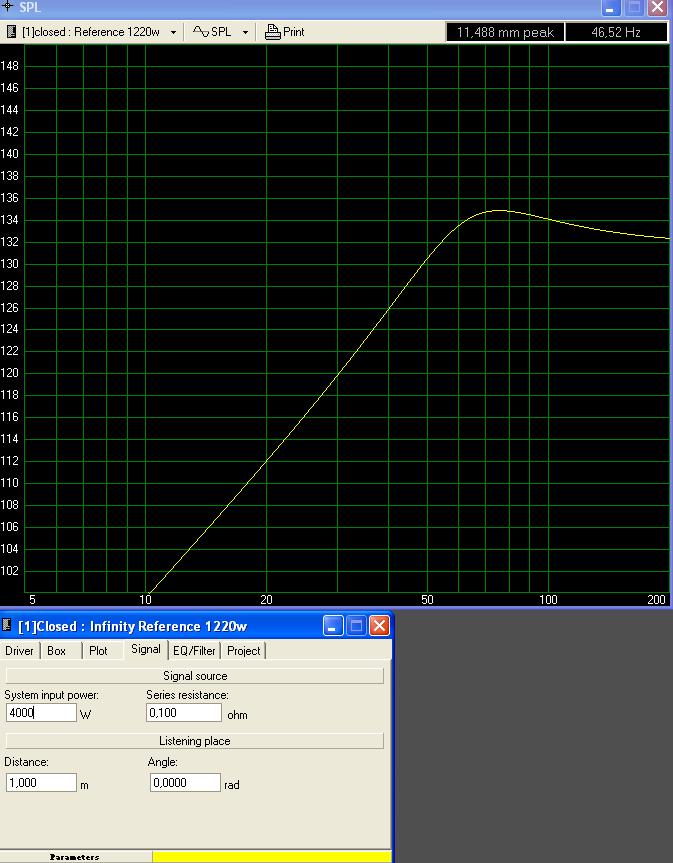Click the Parameters label at the bottom

[x=74, y=857]
